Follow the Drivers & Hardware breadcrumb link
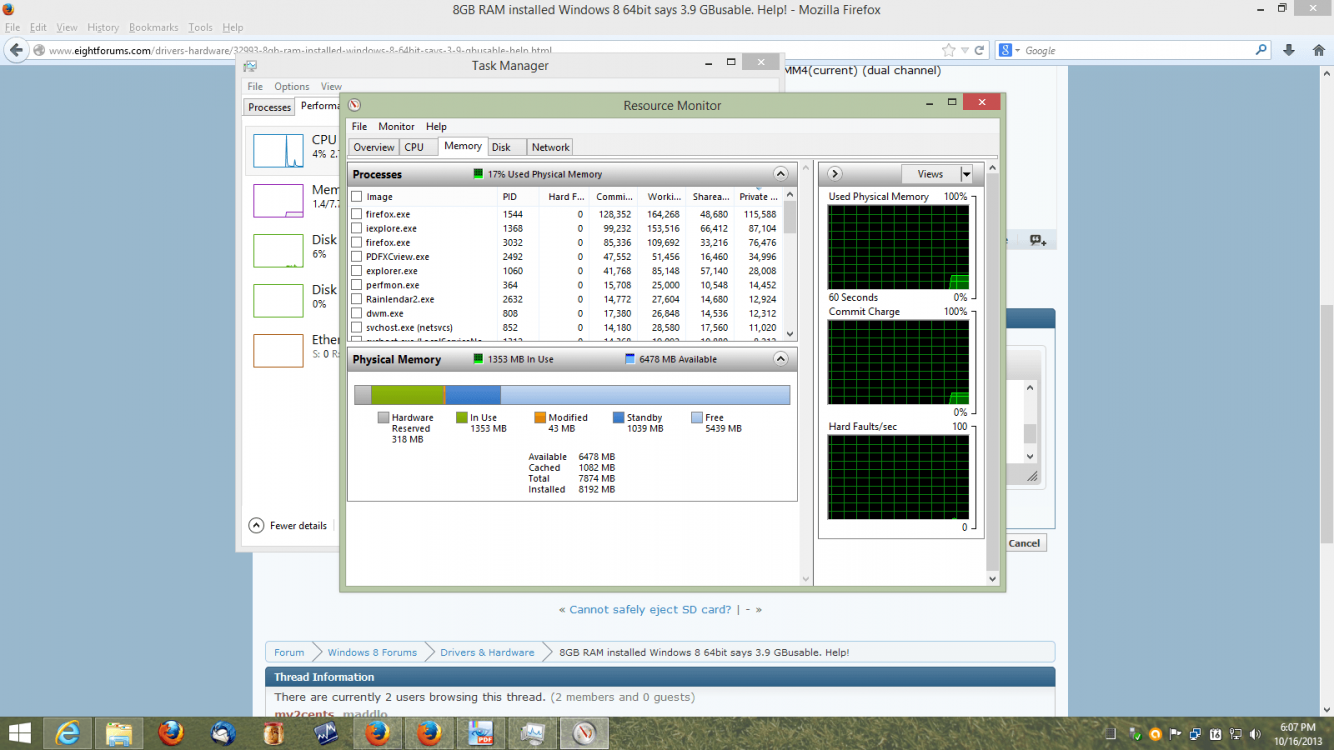Screen dimensions: 1334x750 point(487,652)
